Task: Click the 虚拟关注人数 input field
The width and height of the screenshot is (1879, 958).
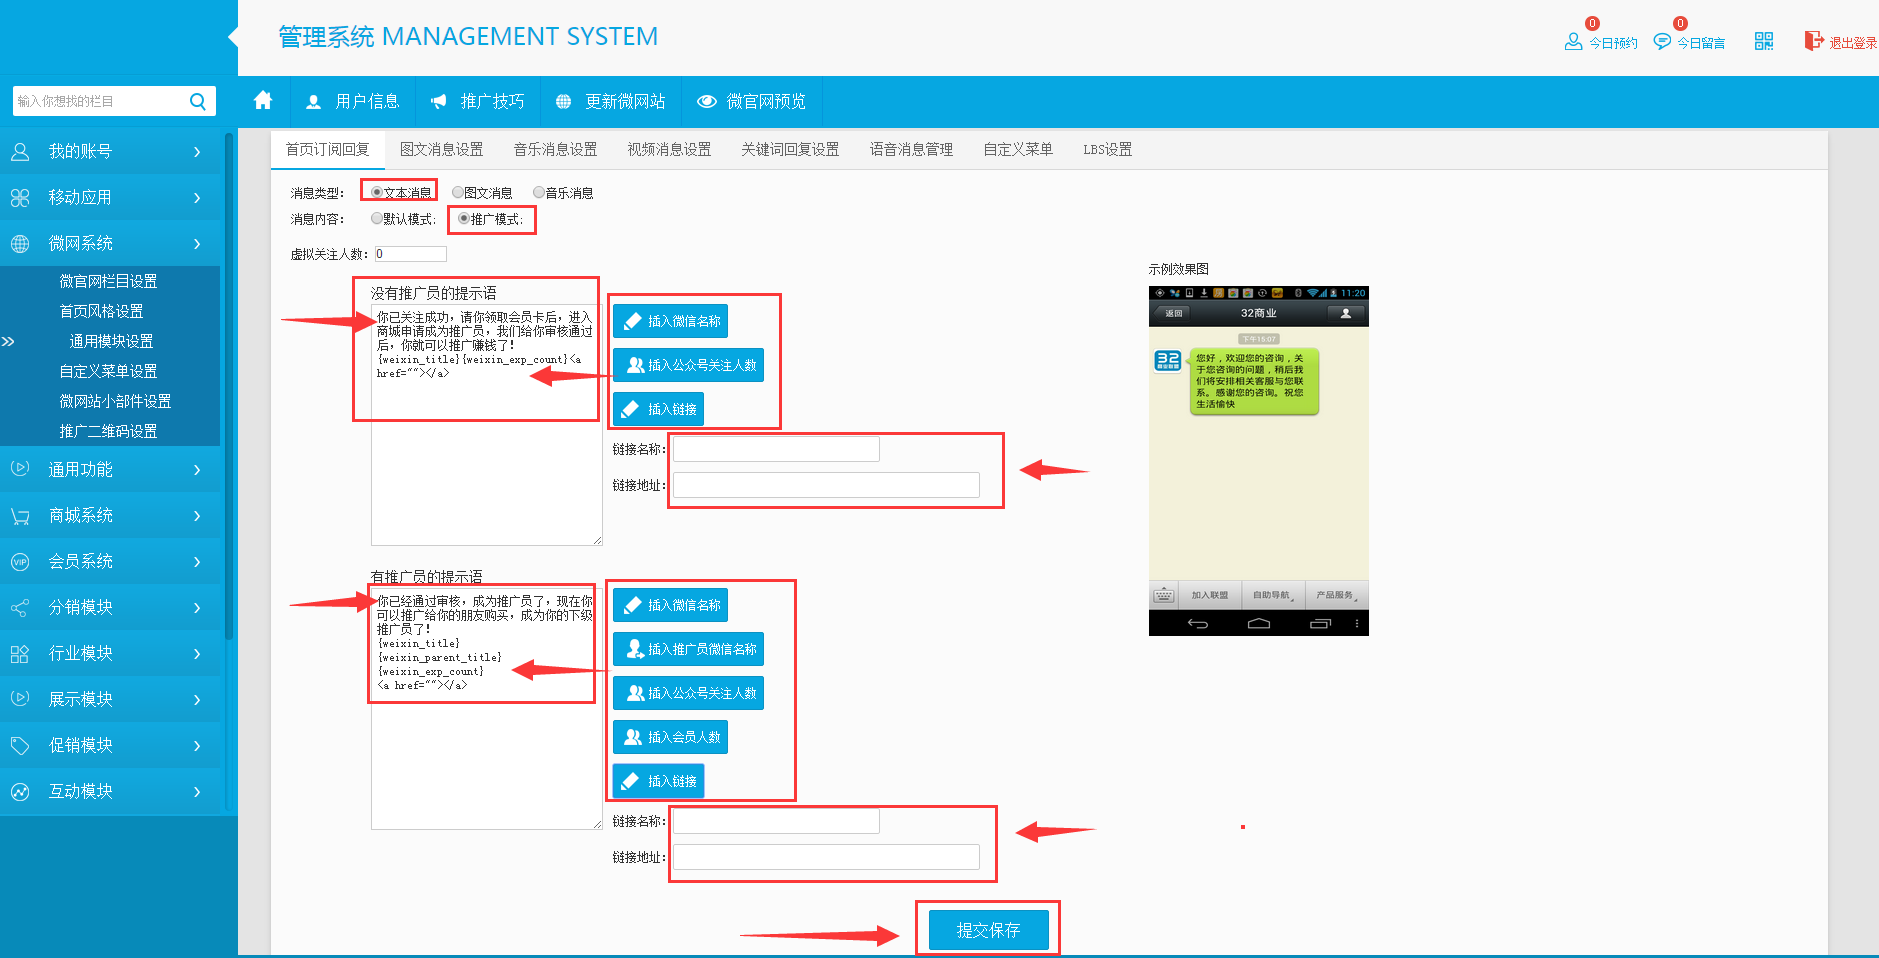Action: click(x=410, y=254)
